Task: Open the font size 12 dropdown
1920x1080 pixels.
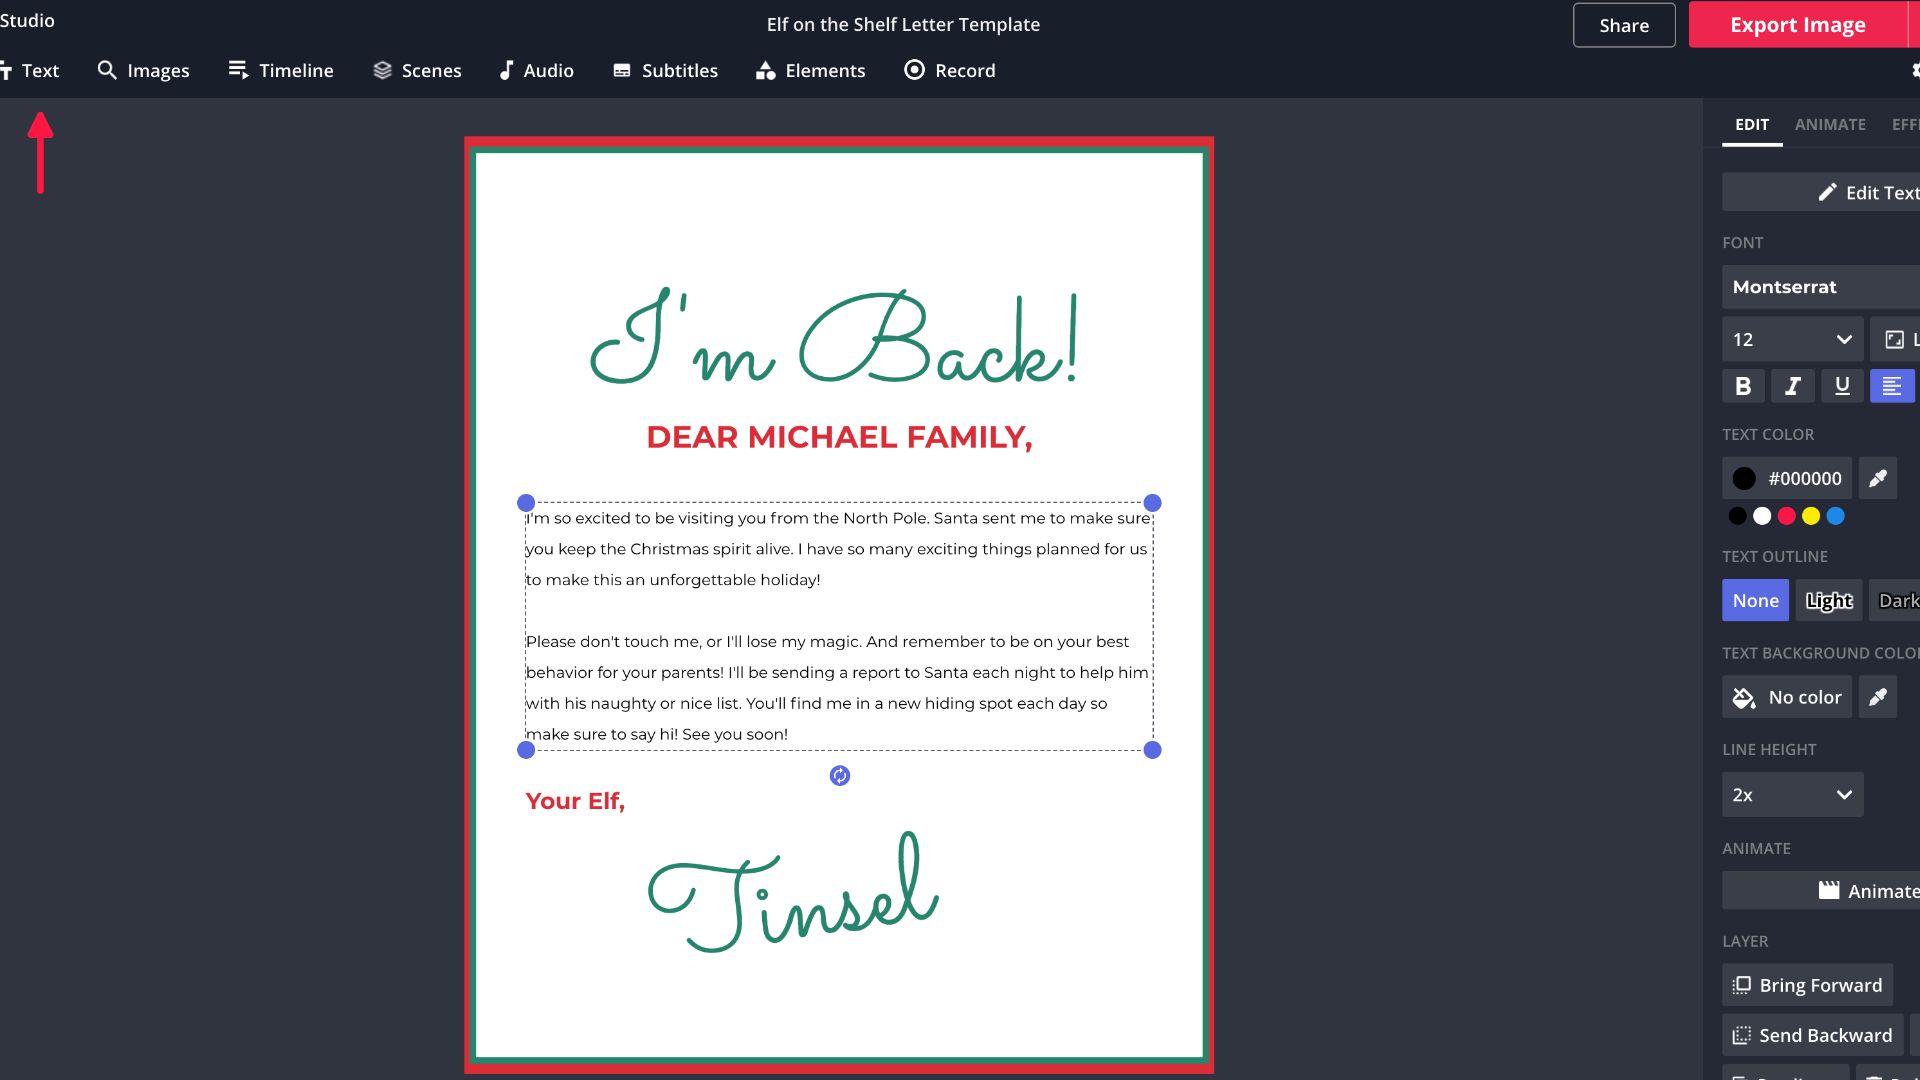Action: point(1791,340)
